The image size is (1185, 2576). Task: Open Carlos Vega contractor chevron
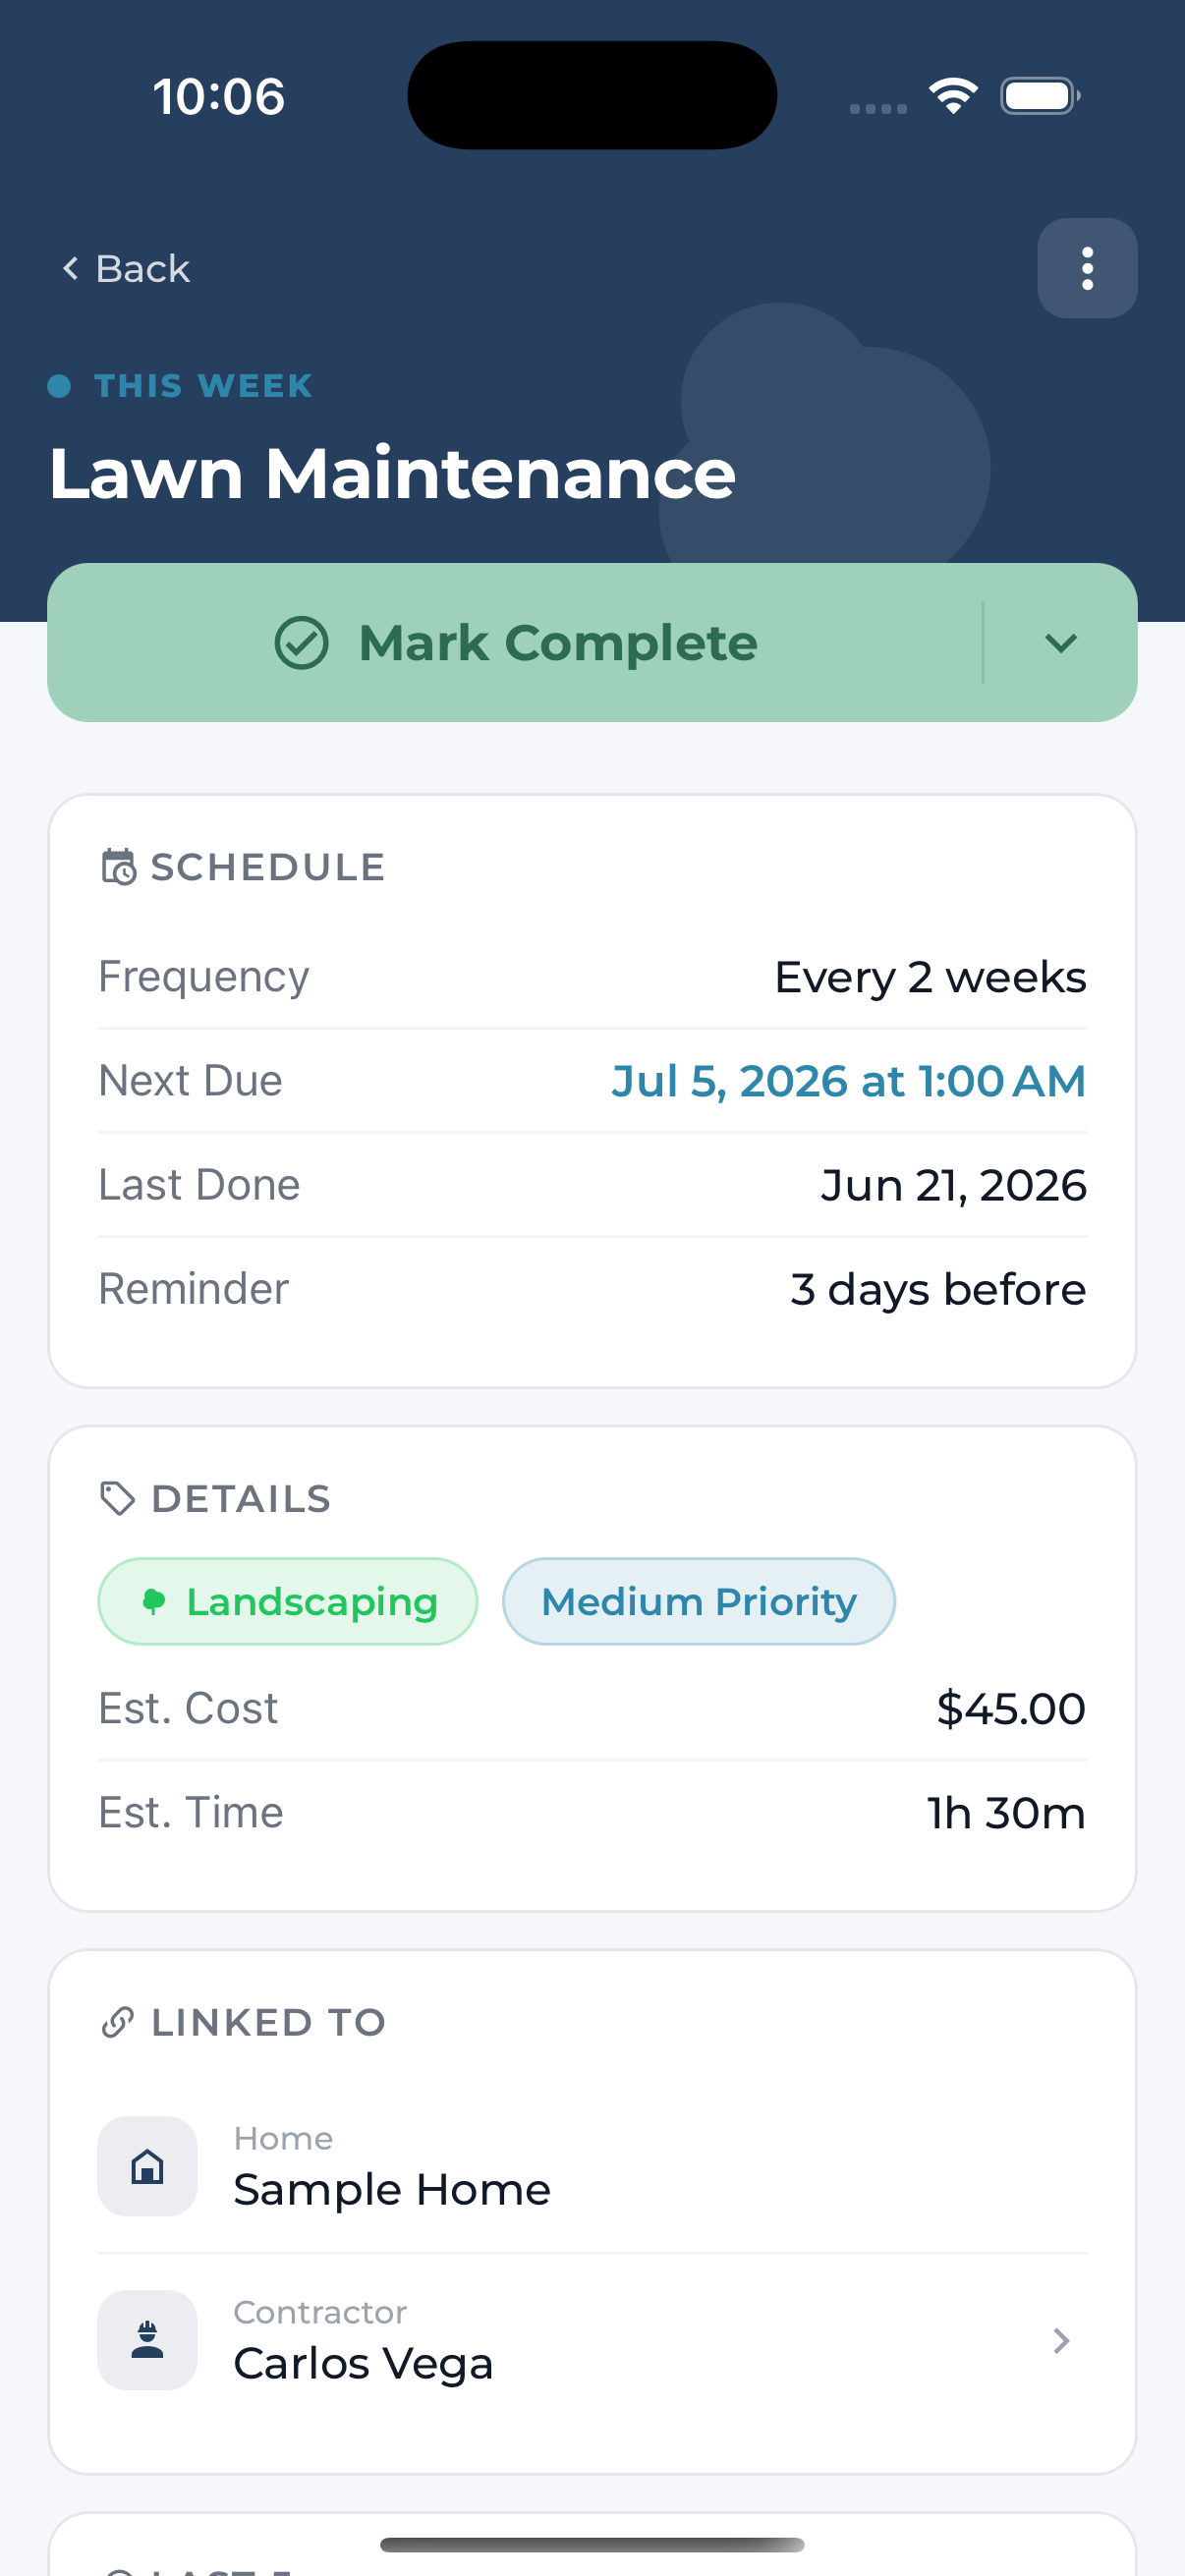pos(1061,2340)
